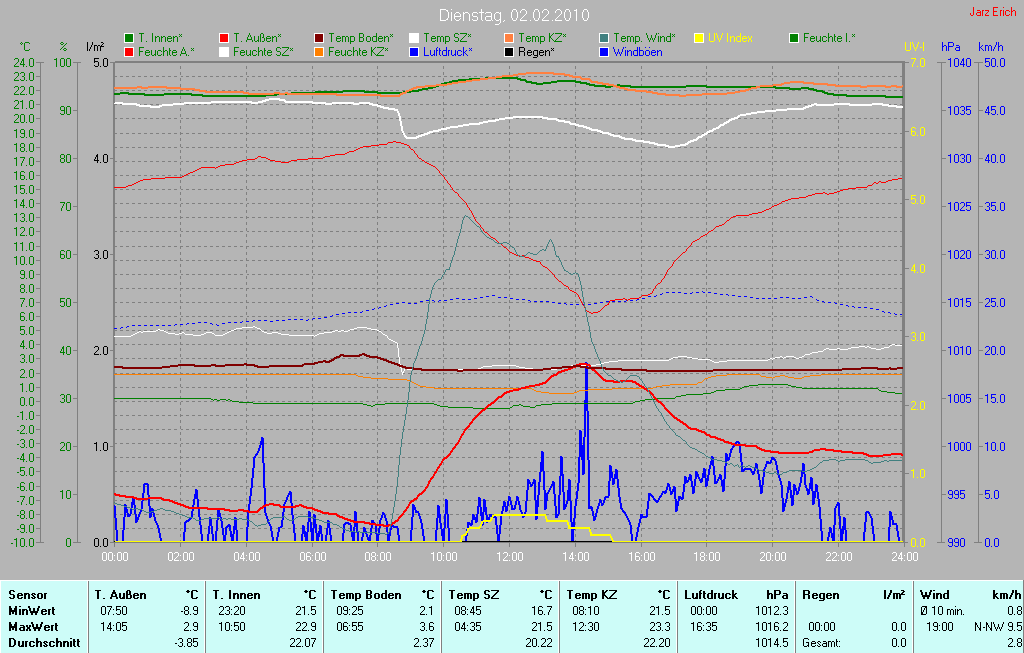Click the yellow UV Index legend square

699,38
